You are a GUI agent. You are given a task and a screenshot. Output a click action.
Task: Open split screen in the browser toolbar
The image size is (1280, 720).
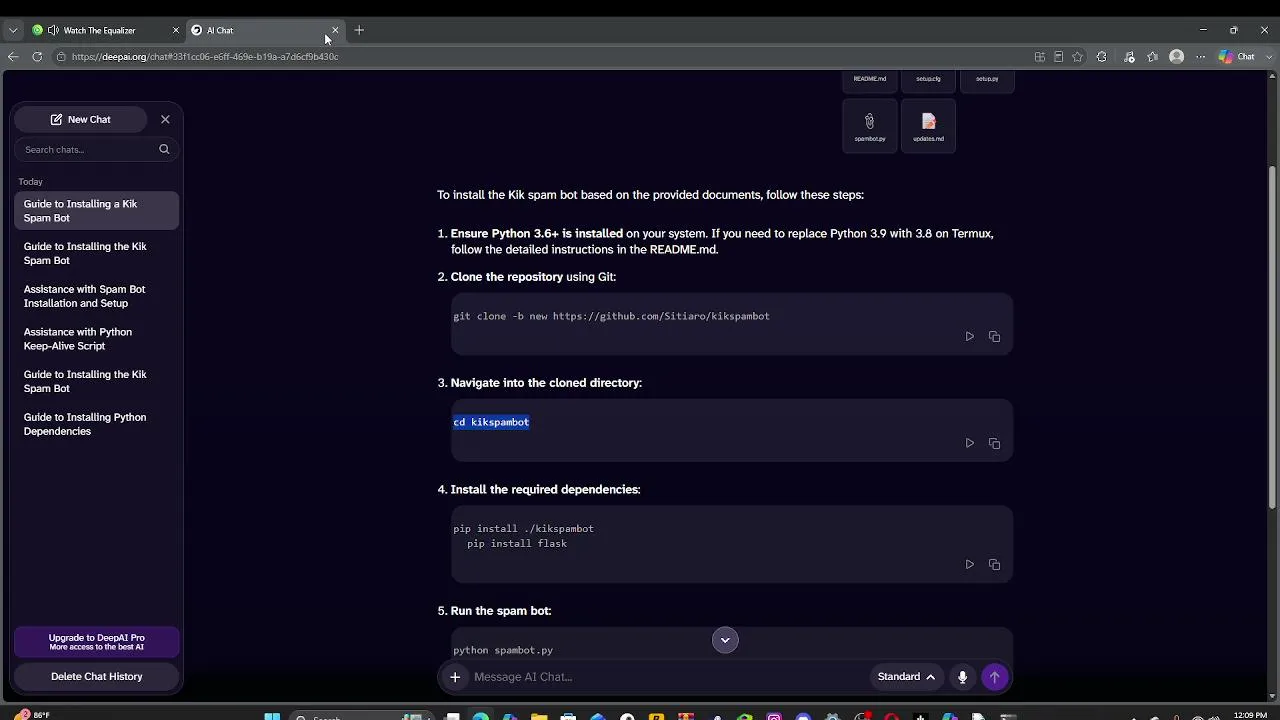pos(1040,57)
